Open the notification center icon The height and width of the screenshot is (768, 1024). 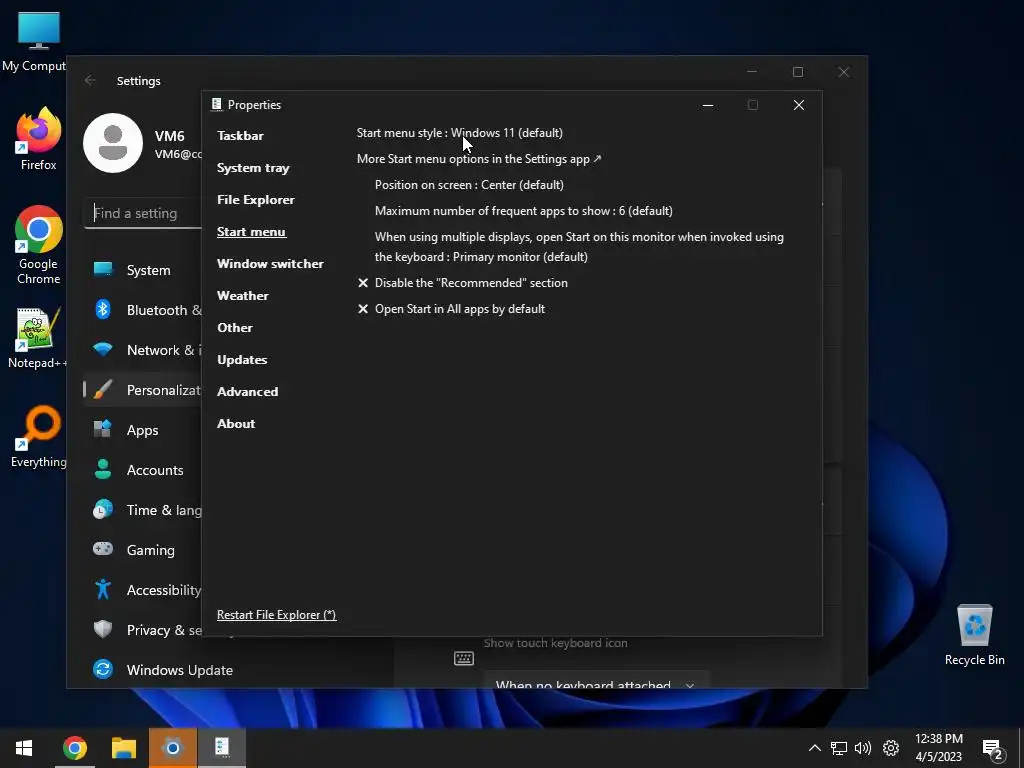pos(993,750)
